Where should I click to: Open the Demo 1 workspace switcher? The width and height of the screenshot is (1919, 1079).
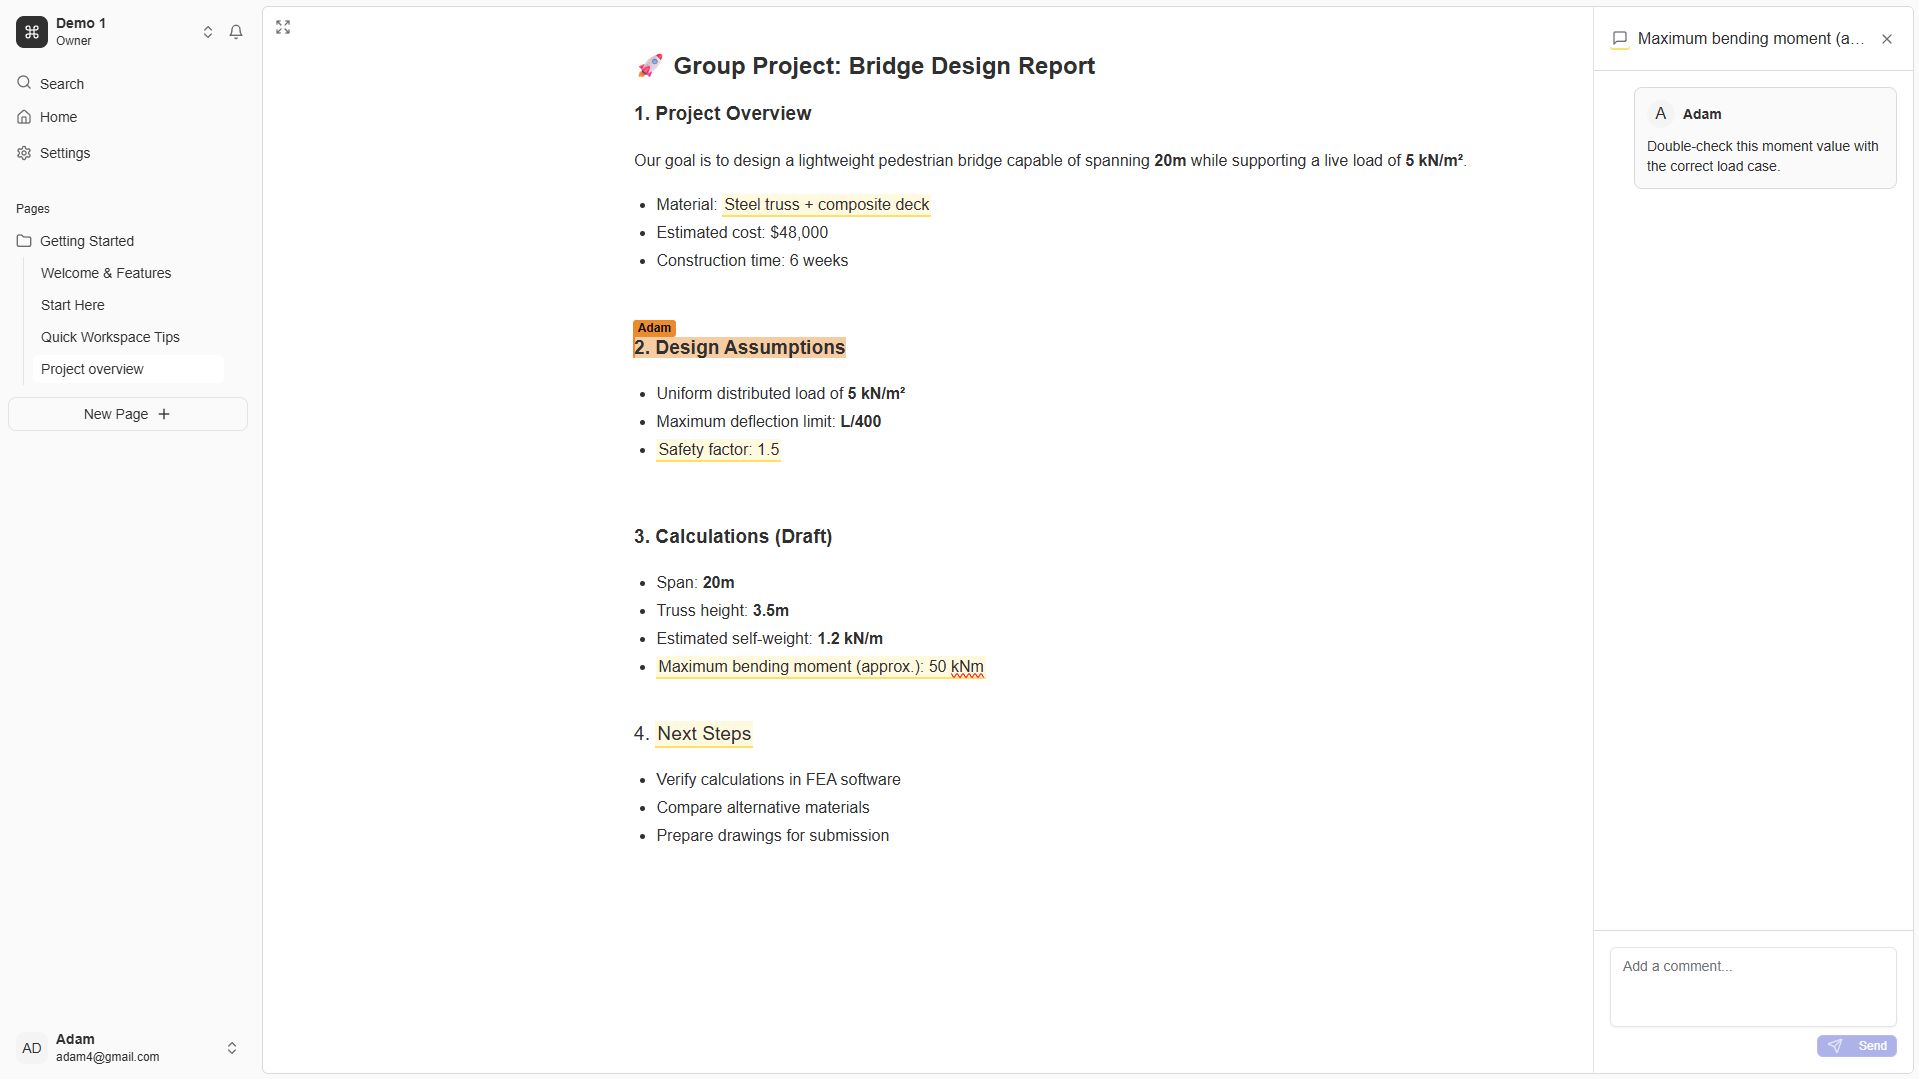click(x=208, y=32)
